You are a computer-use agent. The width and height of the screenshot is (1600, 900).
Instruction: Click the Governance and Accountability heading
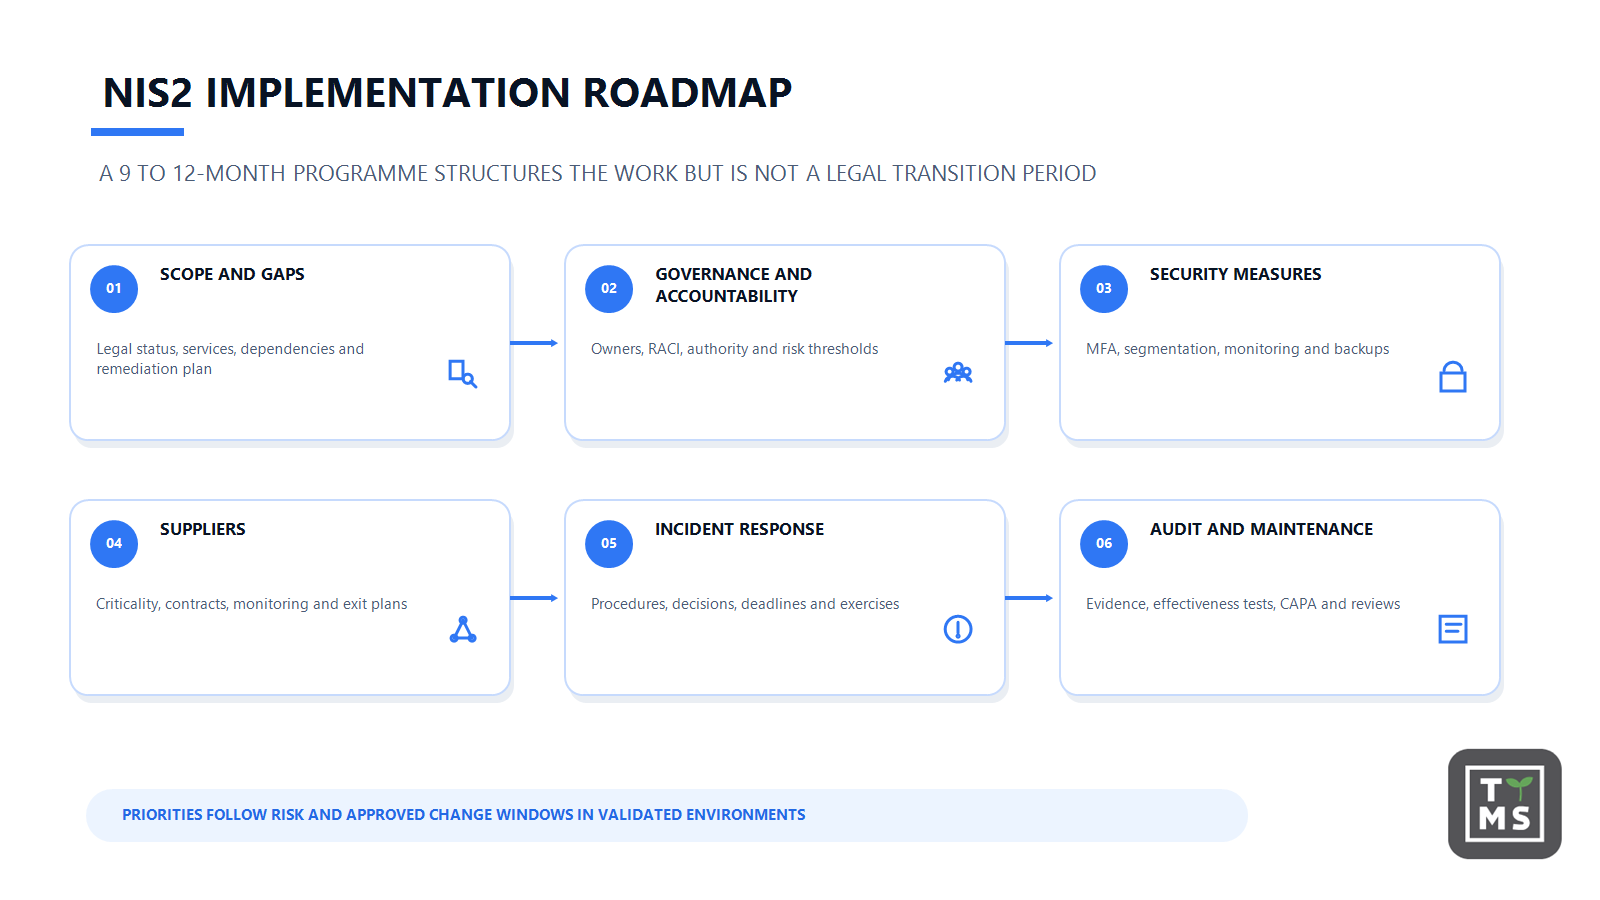[x=733, y=285]
